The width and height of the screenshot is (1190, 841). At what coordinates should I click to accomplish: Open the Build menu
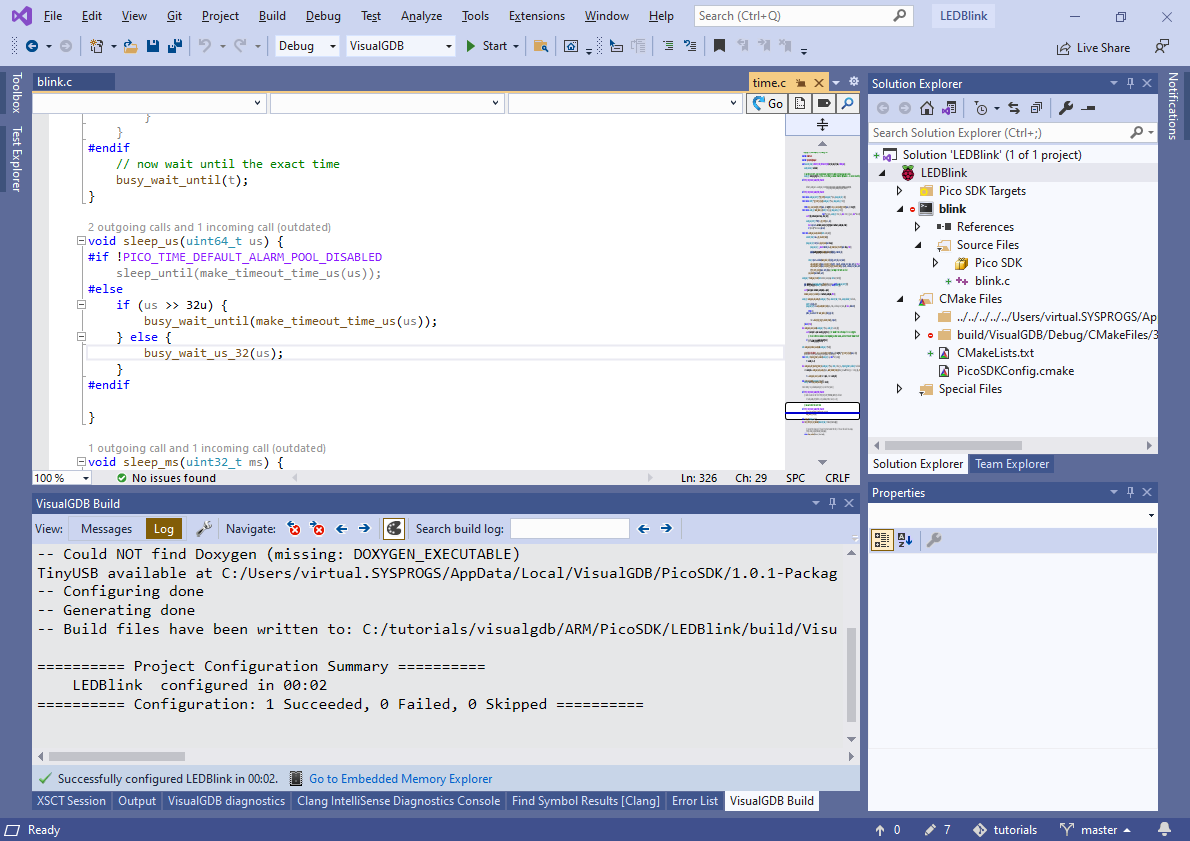click(x=272, y=16)
